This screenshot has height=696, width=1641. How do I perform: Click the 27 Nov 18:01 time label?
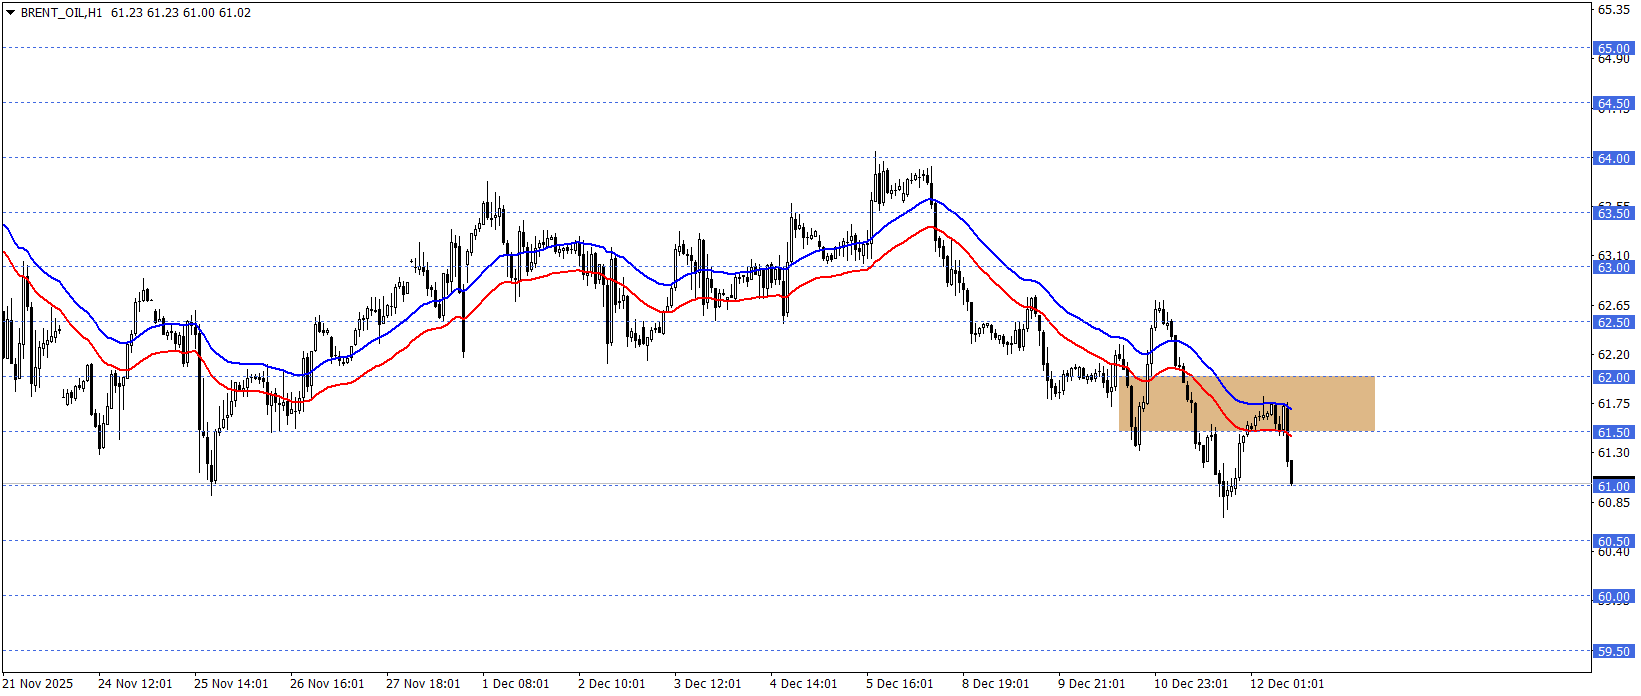(x=423, y=684)
